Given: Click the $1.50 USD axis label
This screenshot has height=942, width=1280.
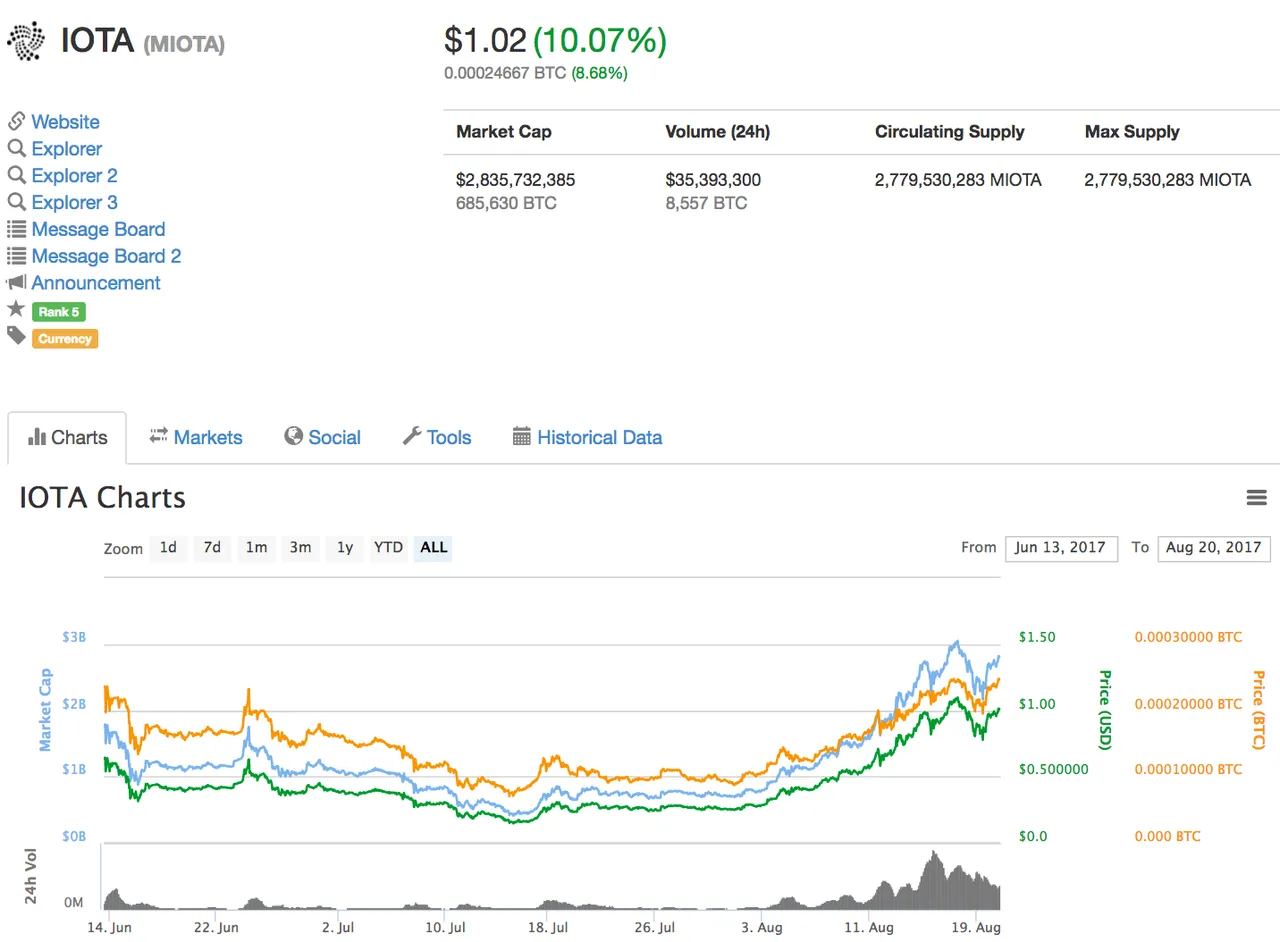Looking at the screenshot, I should pyautogui.click(x=1037, y=637).
